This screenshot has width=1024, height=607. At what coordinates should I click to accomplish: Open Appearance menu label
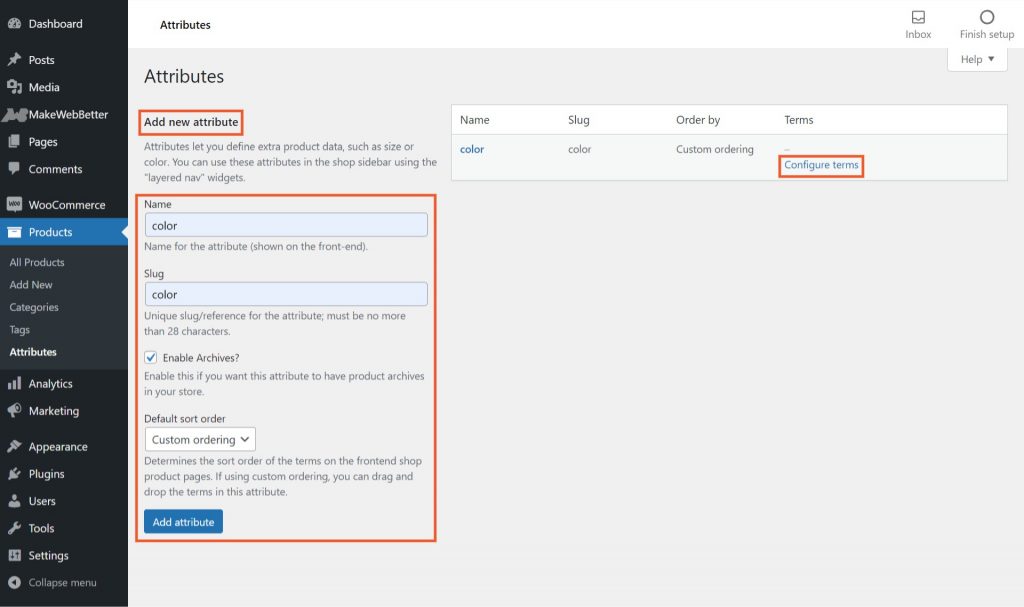point(58,447)
